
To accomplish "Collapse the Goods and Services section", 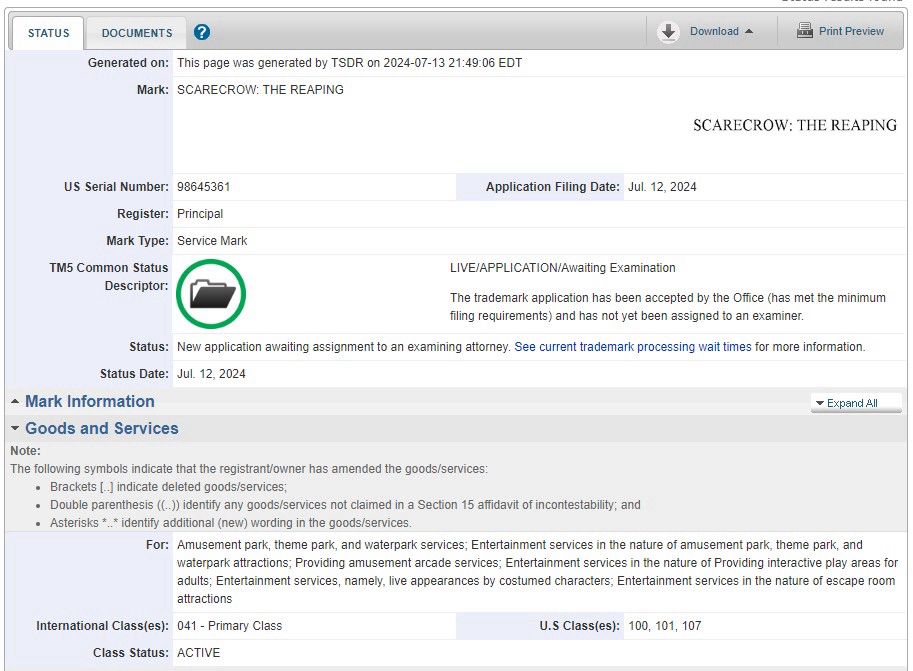I will [101, 428].
